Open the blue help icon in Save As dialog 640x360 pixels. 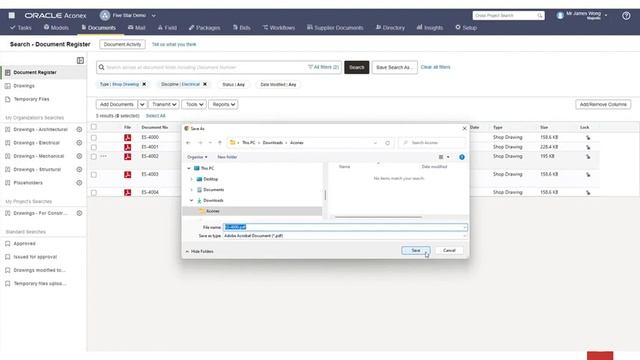coord(462,157)
